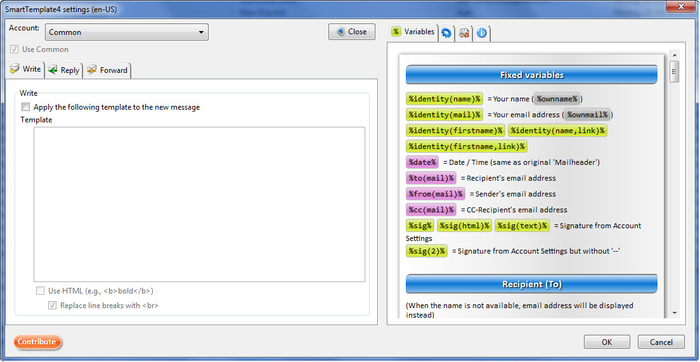Click the Fixed variables header bar
Screen dimensions: 700x362
click(x=531, y=75)
